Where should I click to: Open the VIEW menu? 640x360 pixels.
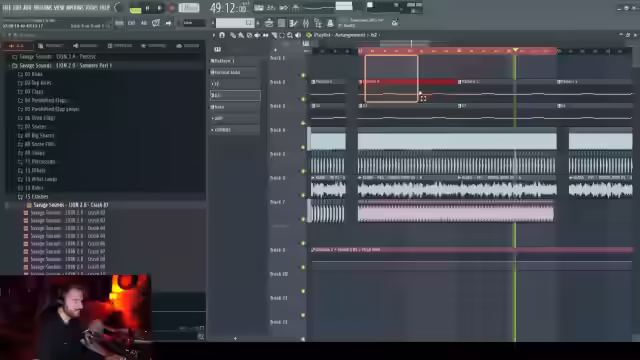57,7
